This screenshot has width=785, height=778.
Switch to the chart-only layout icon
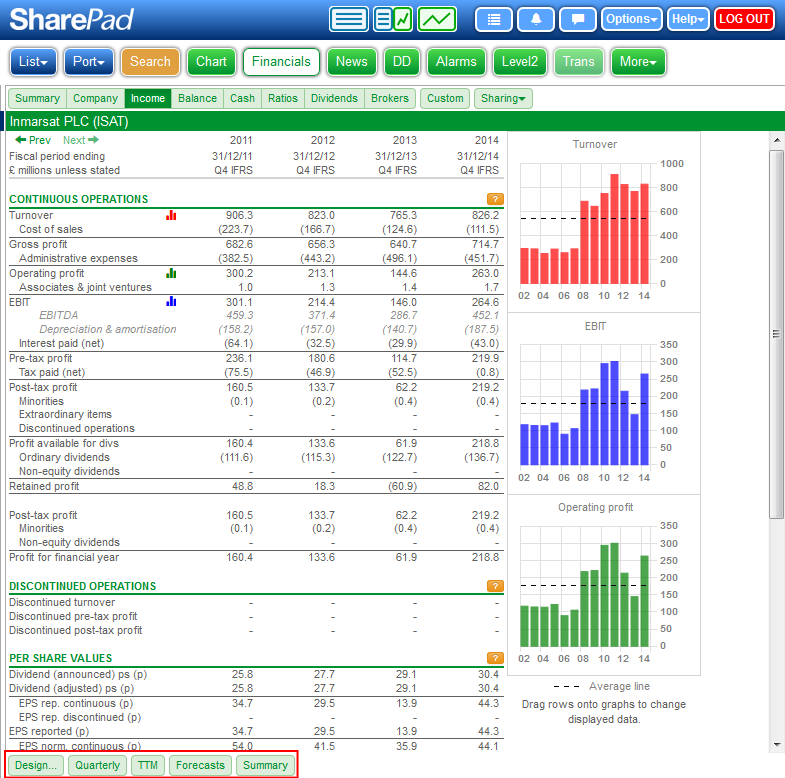[x=437, y=20]
